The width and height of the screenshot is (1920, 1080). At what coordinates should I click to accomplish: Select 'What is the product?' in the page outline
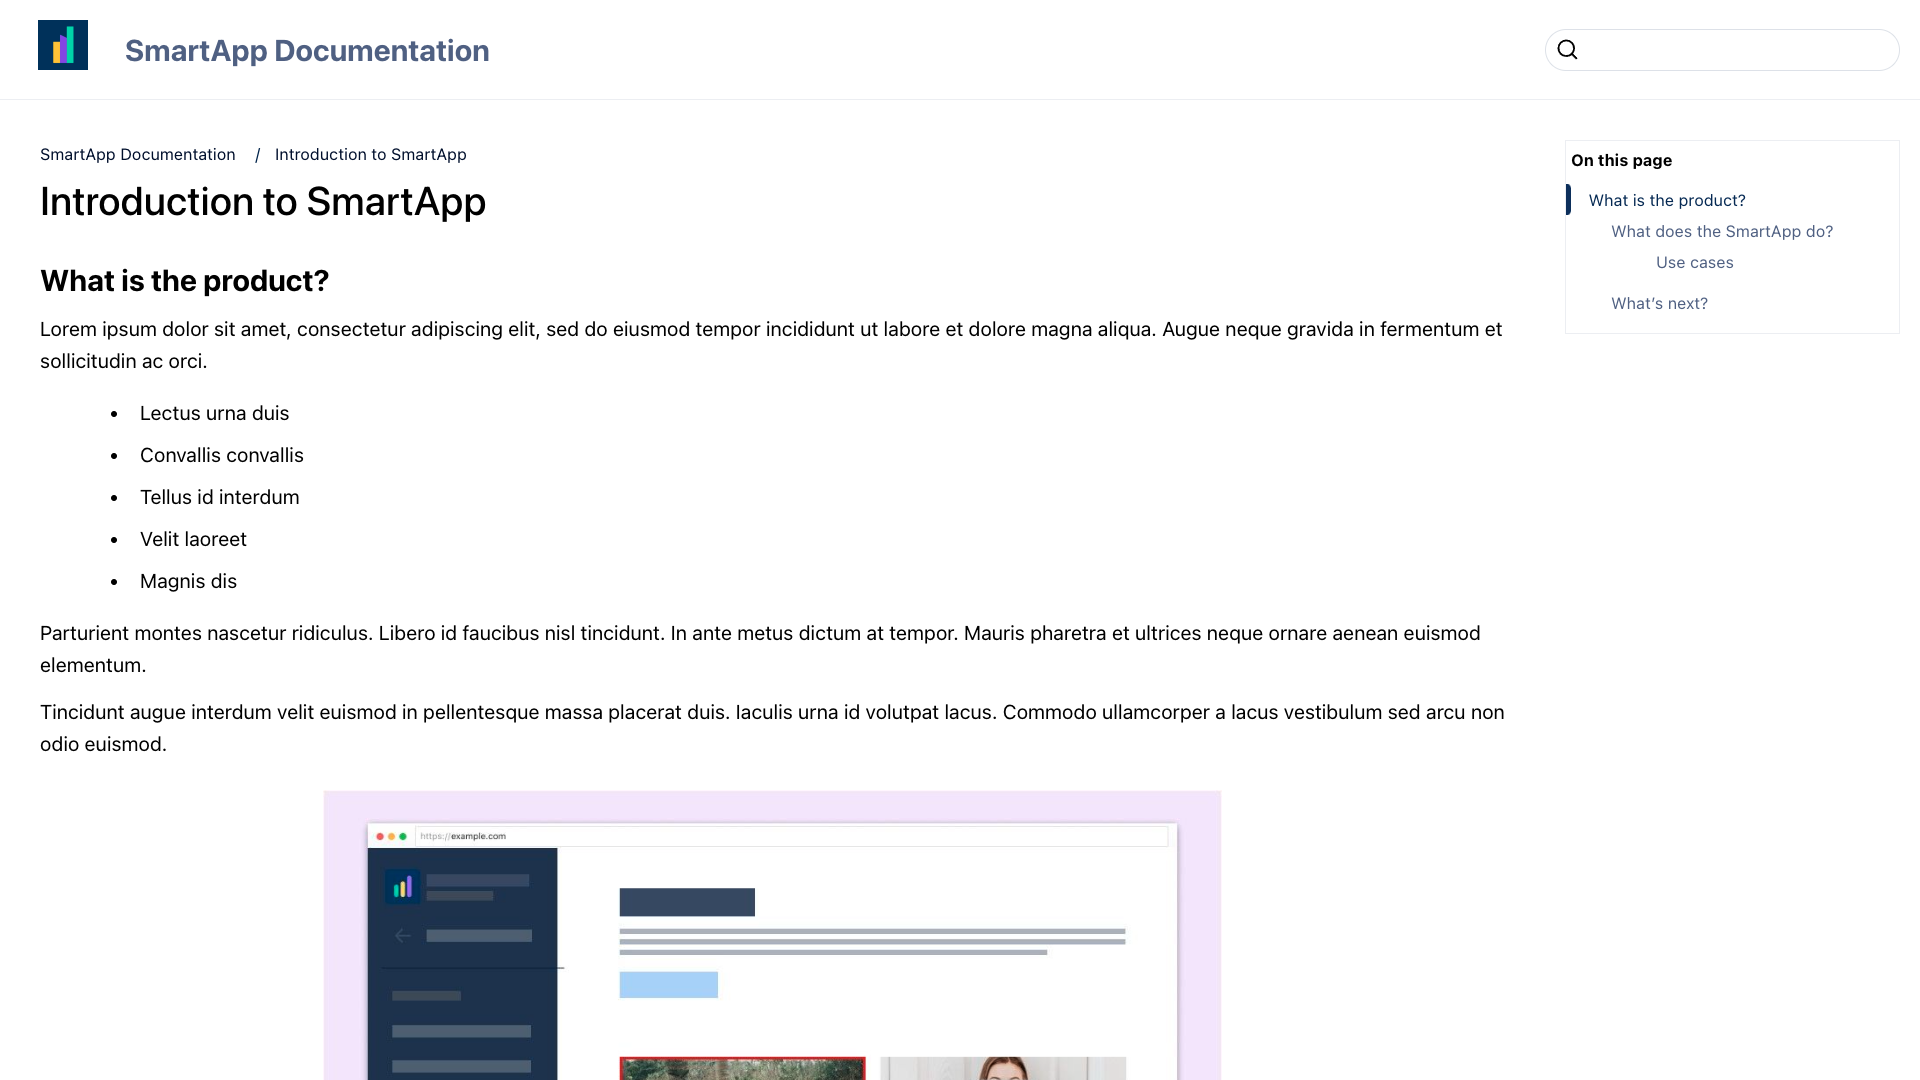[1666, 200]
